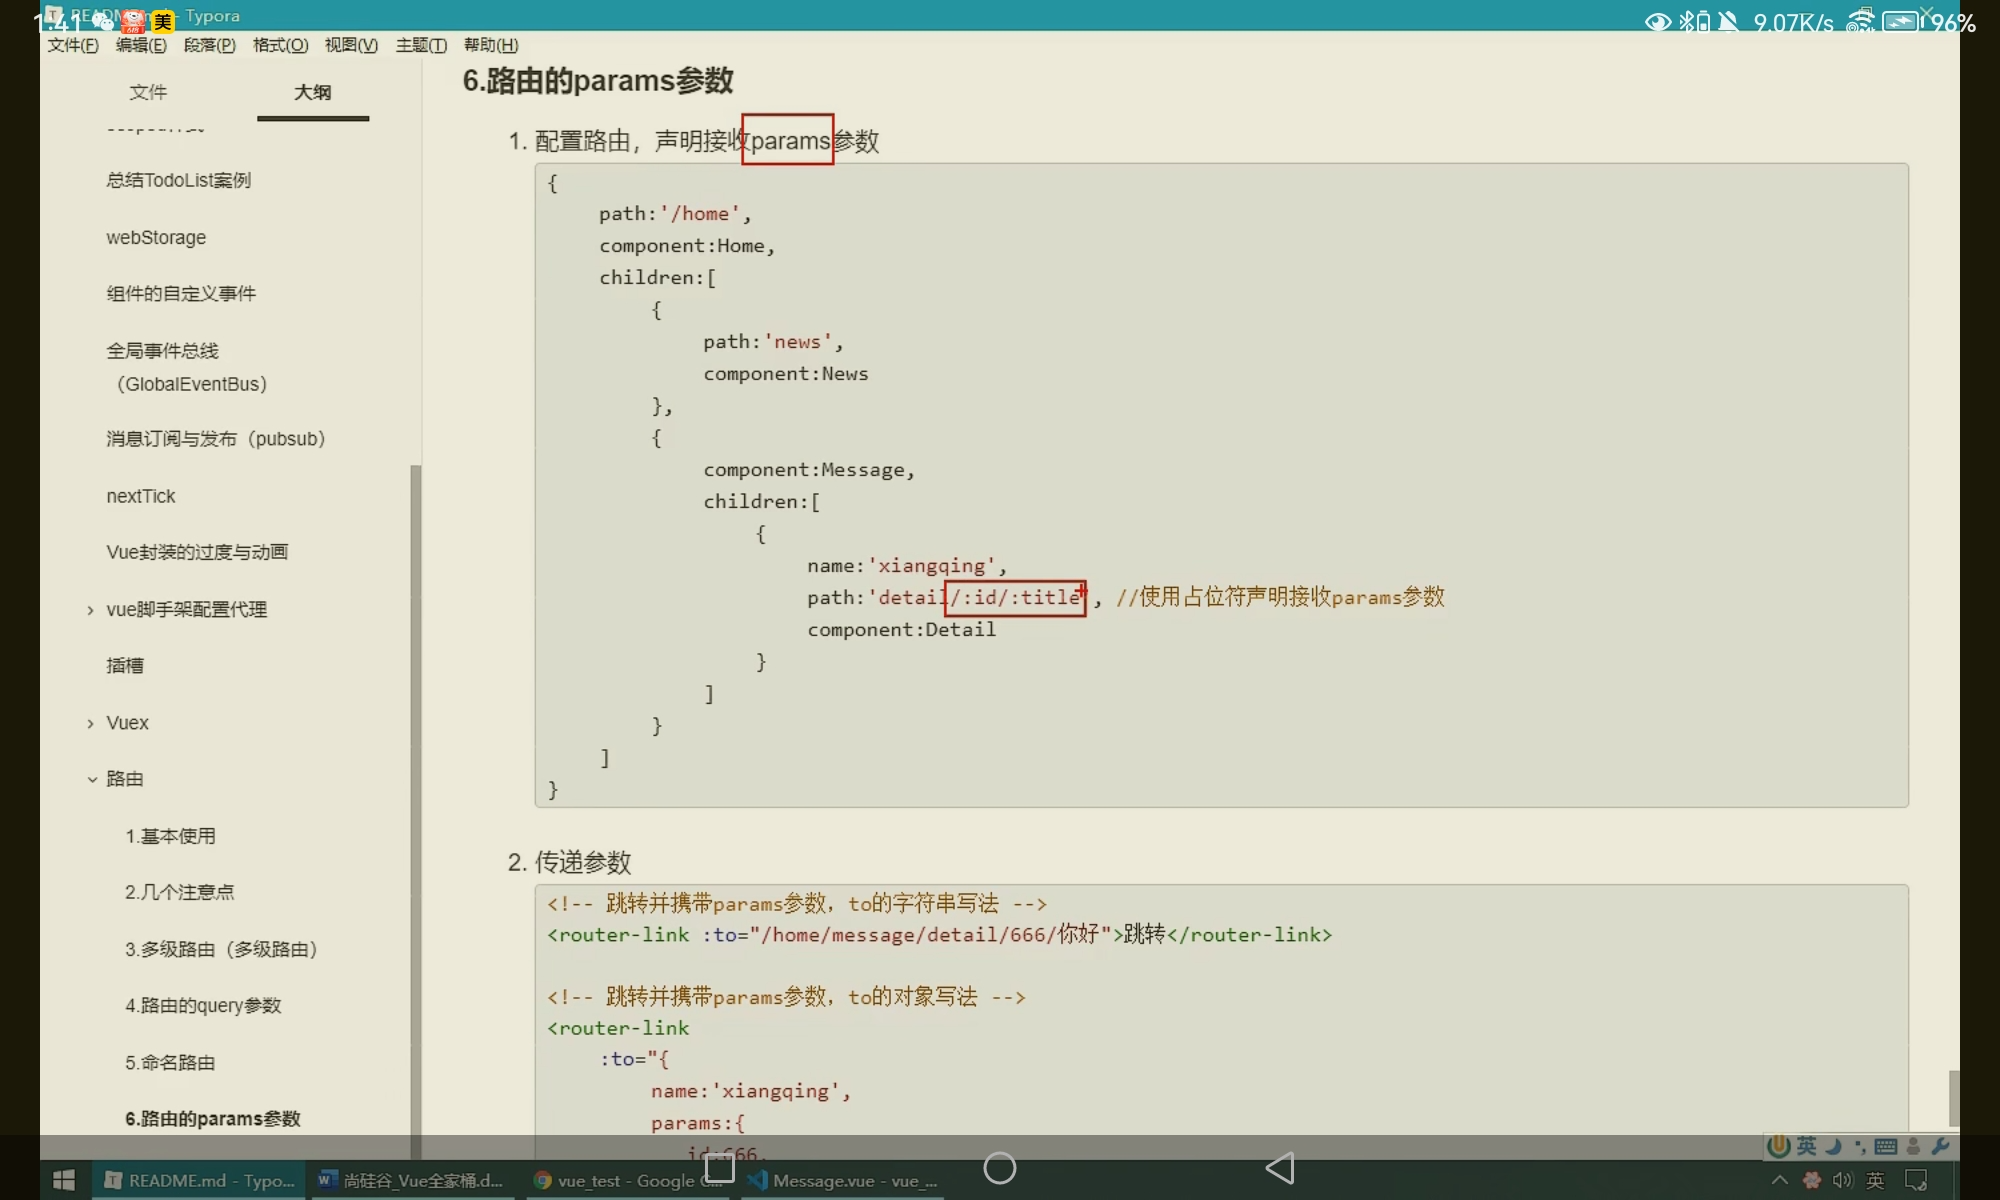Click the Windows Start button
This screenshot has width=2000, height=1200.
tap(63, 1181)
